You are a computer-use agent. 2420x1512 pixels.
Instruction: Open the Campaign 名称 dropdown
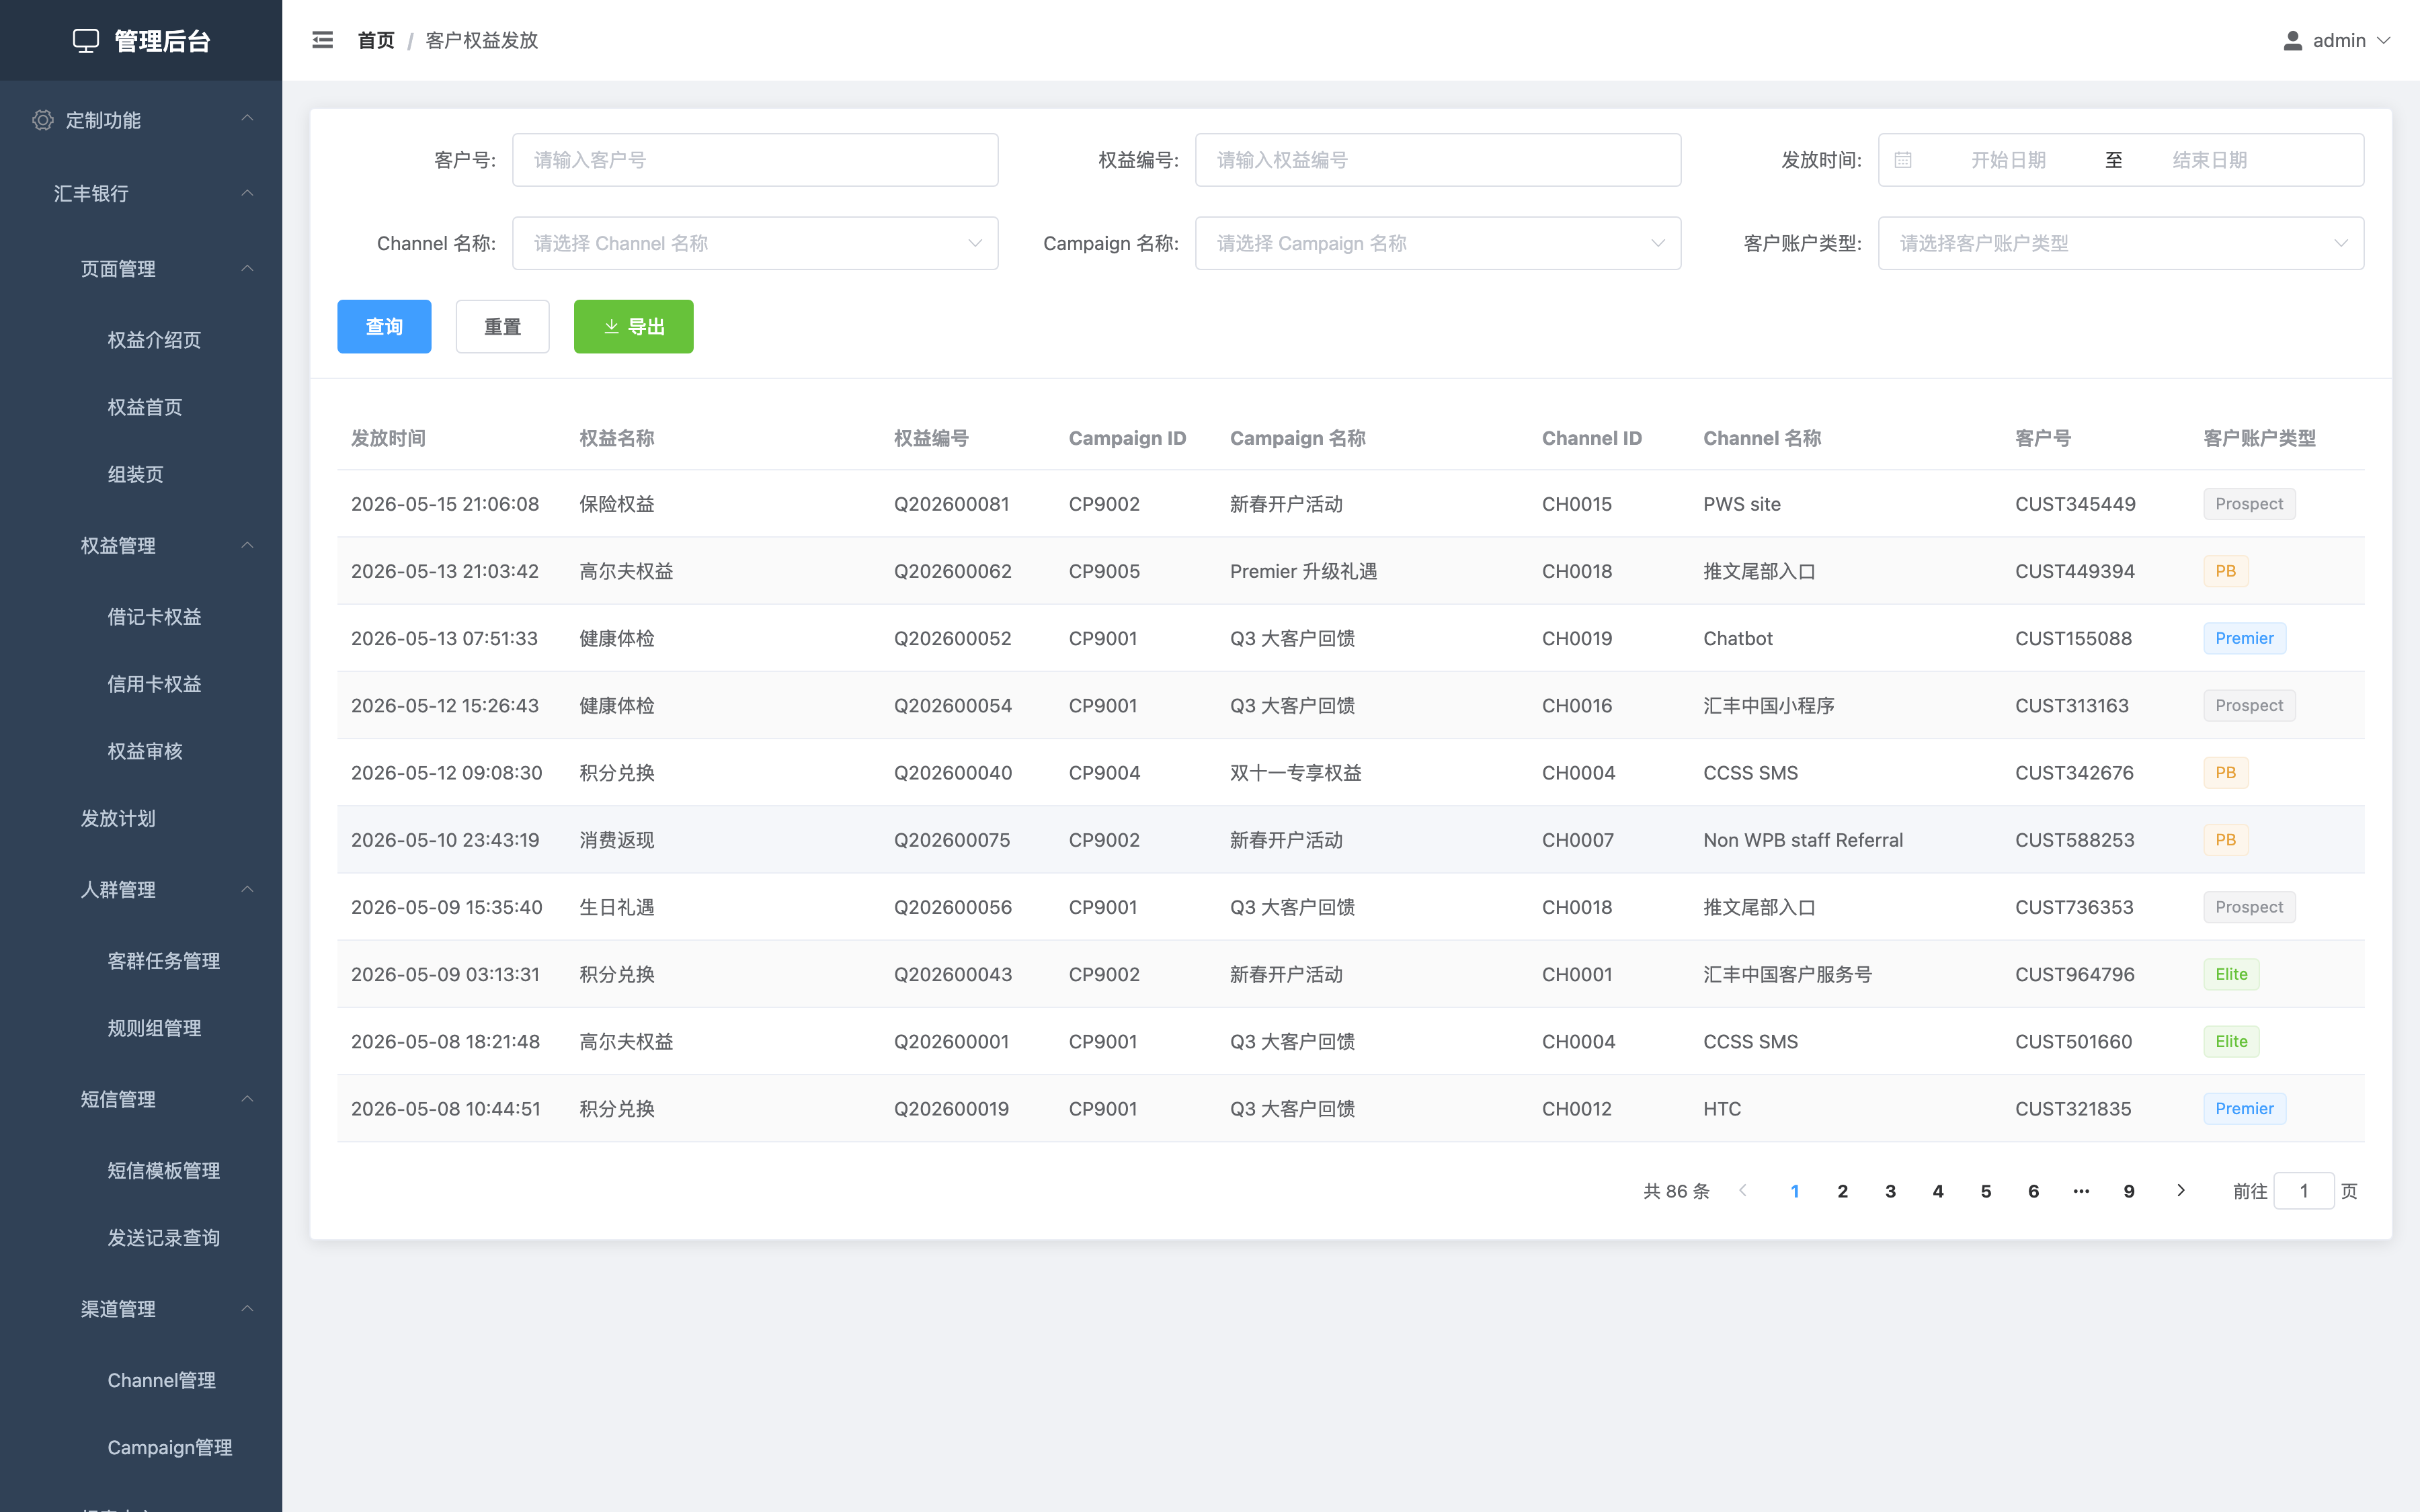tap(1438, 243)
